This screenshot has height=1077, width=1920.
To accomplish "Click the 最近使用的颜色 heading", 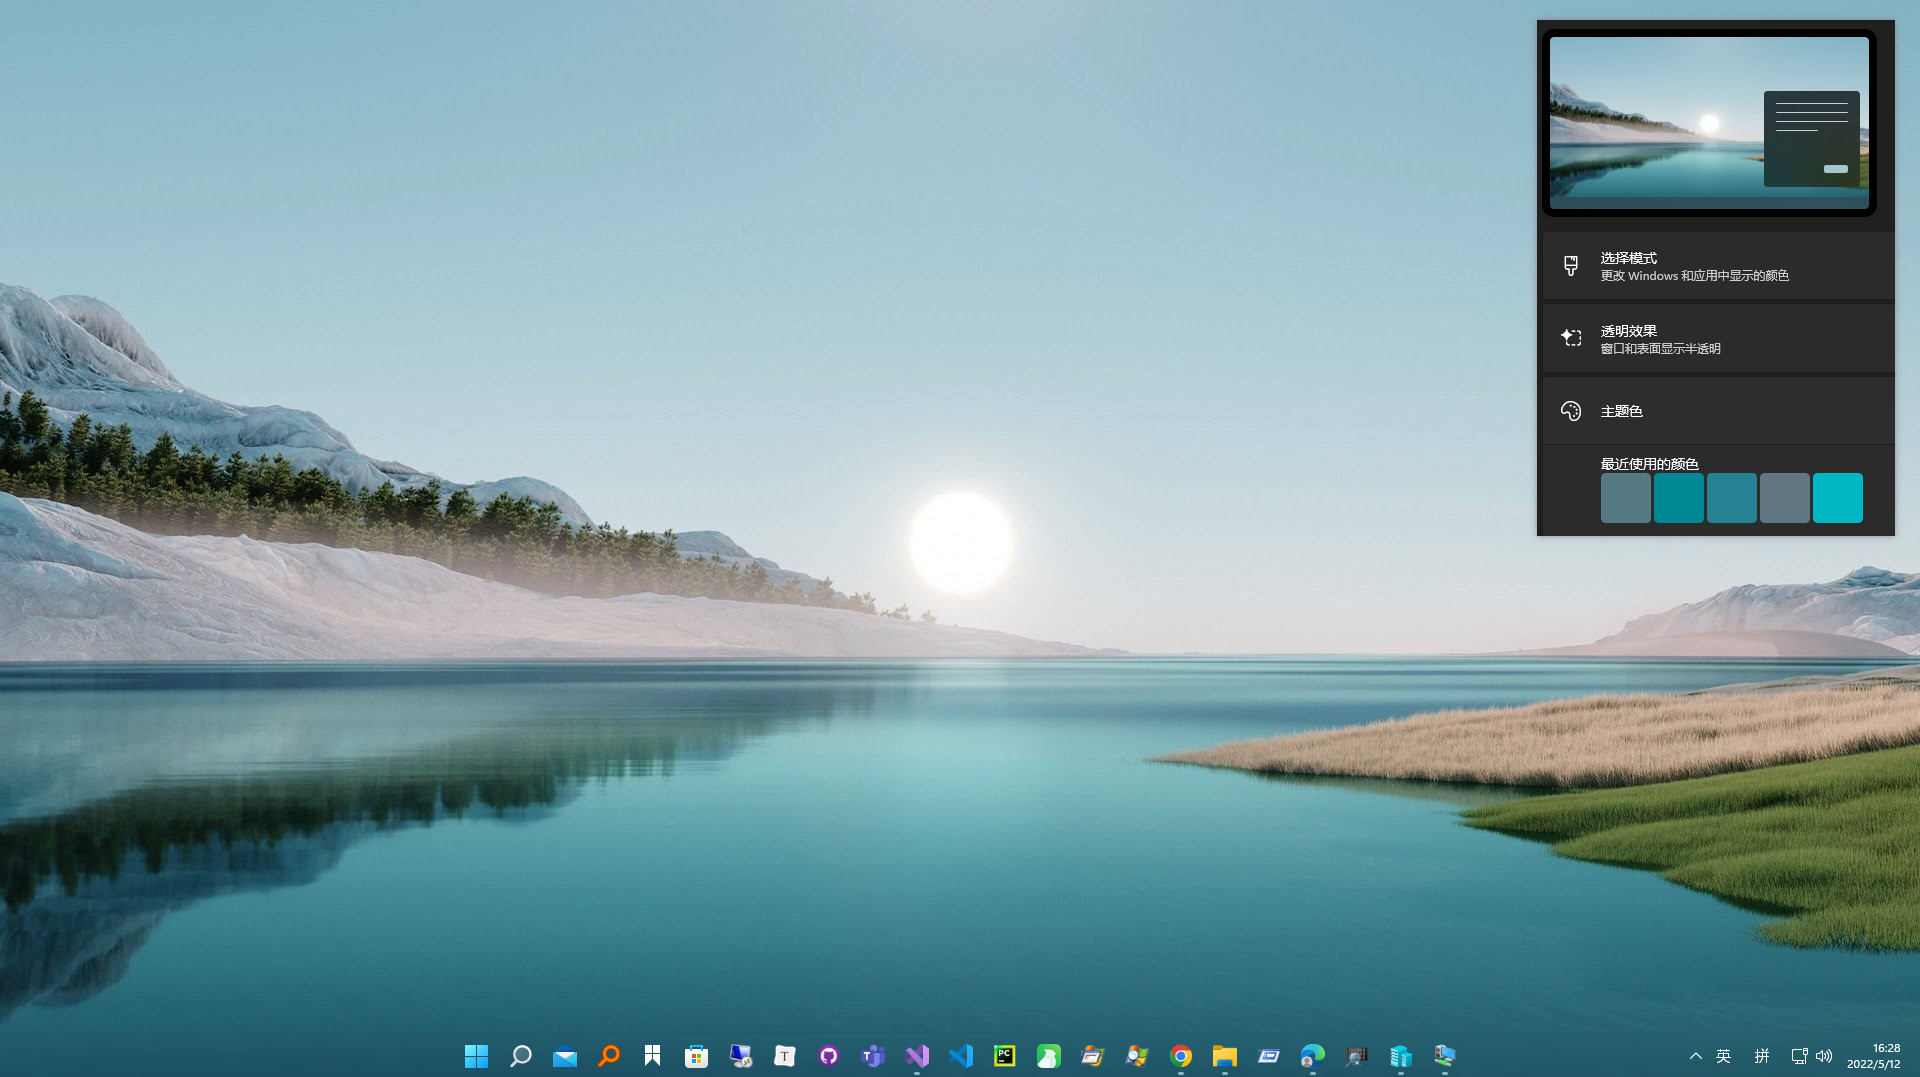I will point(1650,464).
